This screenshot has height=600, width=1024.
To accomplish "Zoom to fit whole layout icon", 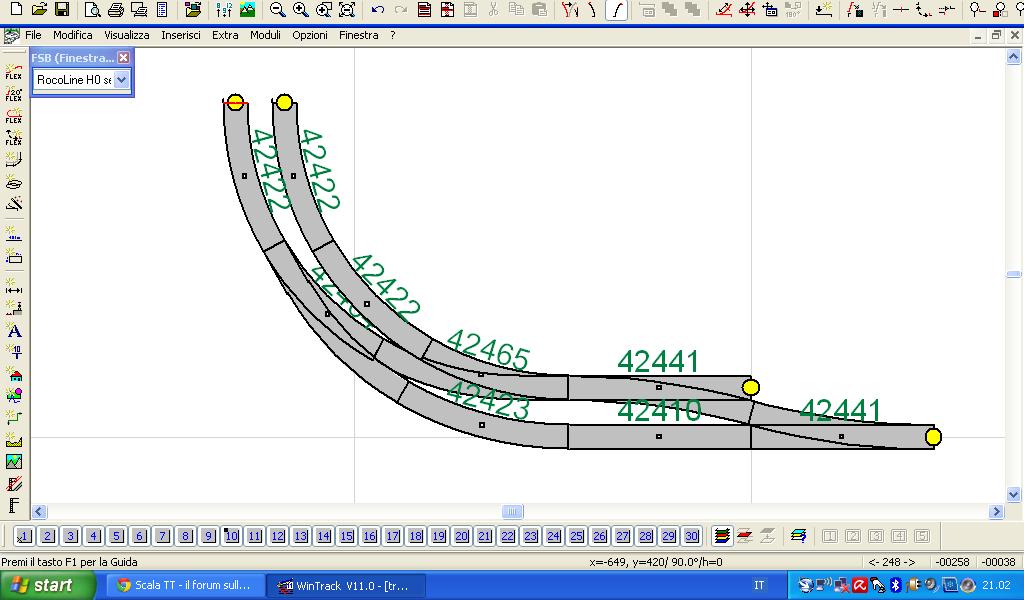I will tap(347, 9).
